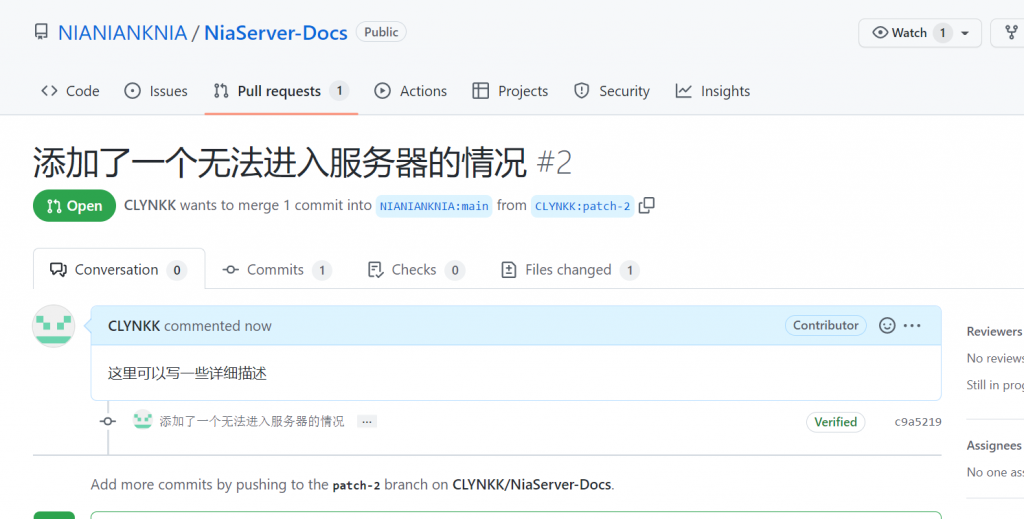Click the Assignees sidebar heading
1024x519 pixels.
[x=994, y=445]
